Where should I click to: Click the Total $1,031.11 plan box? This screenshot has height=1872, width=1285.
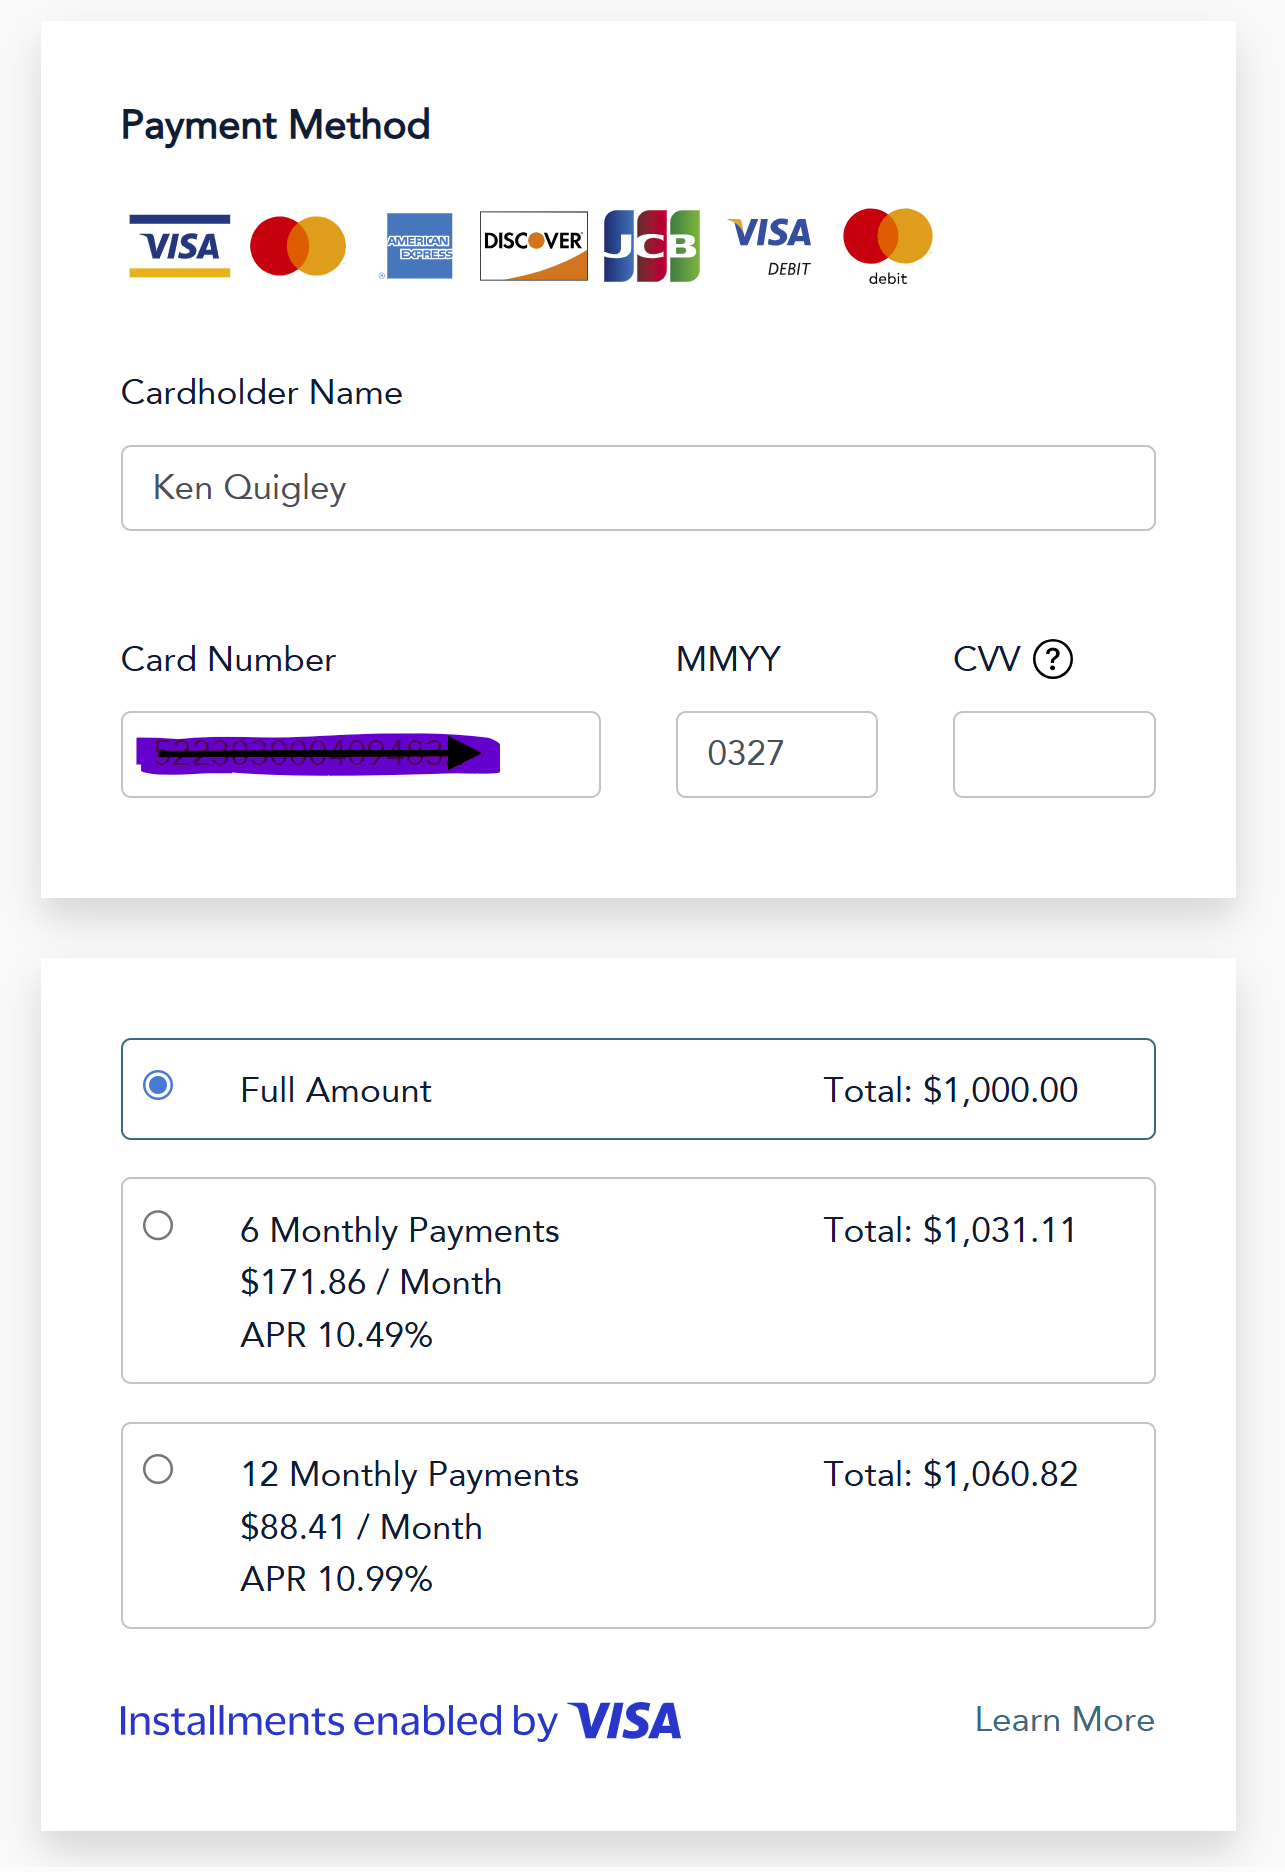pos(638,1281)
